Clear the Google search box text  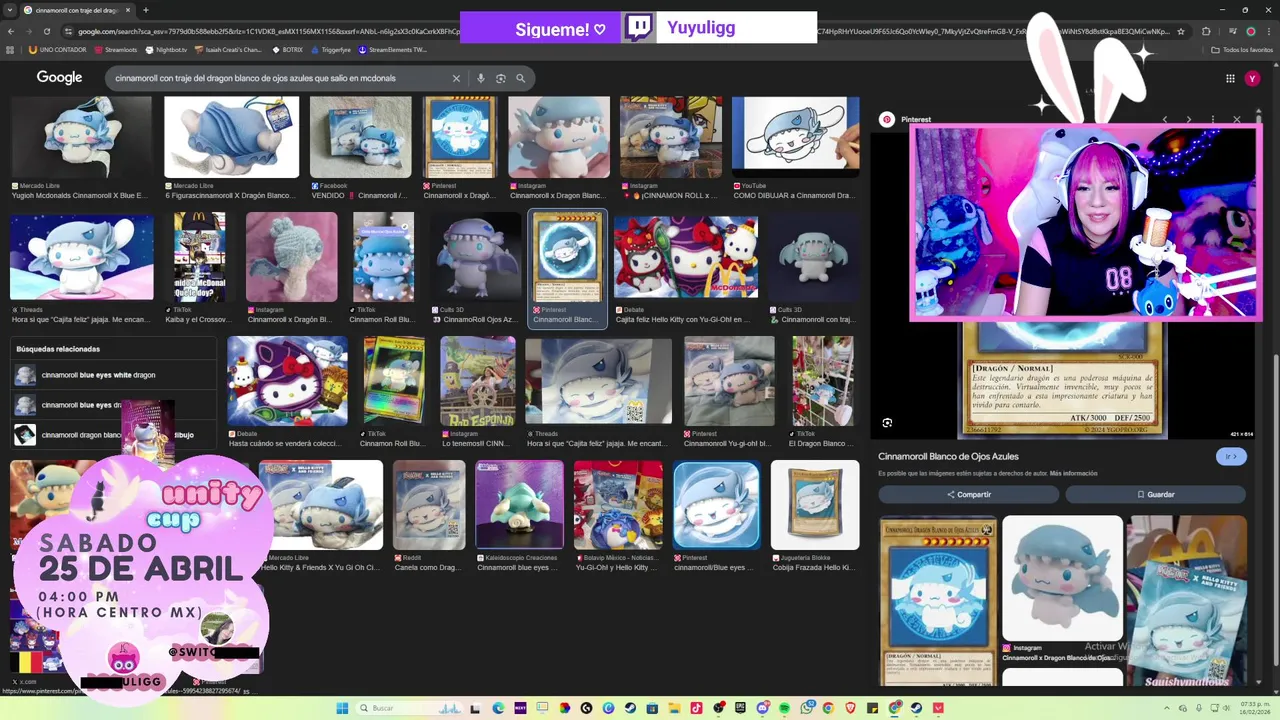pos(456,78)
